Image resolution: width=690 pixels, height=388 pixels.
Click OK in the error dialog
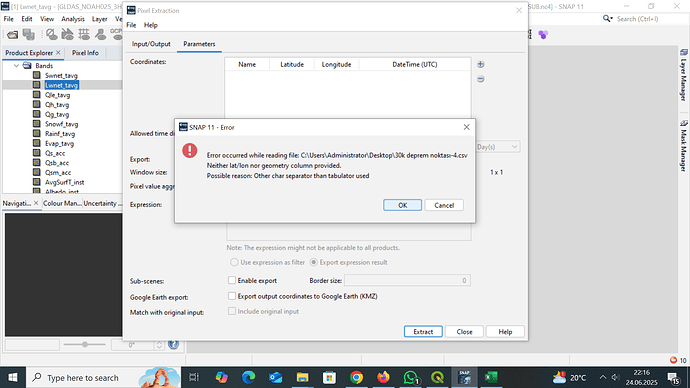(x=402, y=205)
